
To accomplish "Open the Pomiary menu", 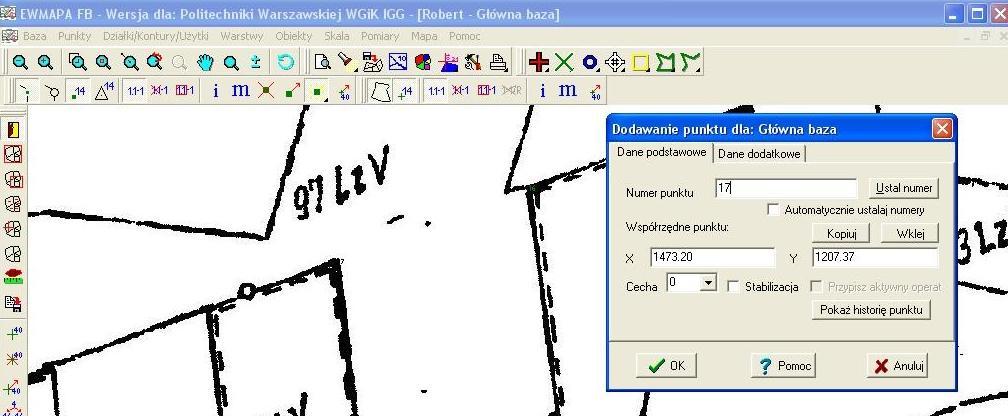I will 380,36.
